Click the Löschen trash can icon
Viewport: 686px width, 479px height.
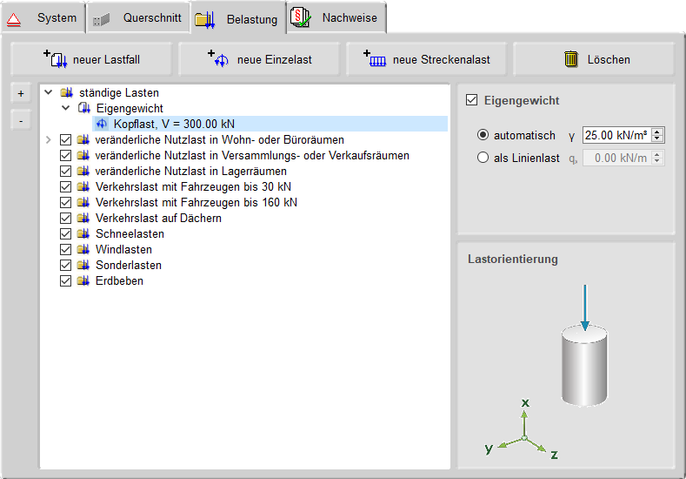coord(571,59)
